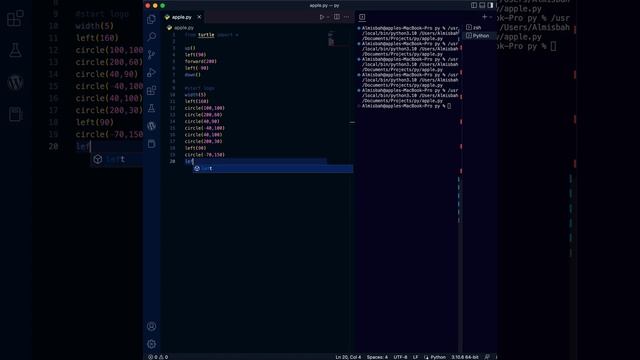Open the Testing flask view
Viewport: 640px width, 360px height.
151,108
